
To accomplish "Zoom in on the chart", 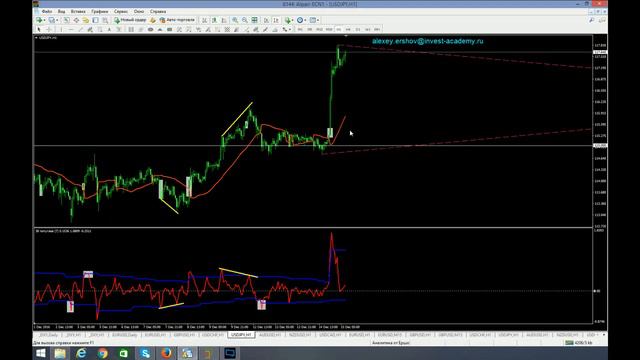I will [235, 20].
